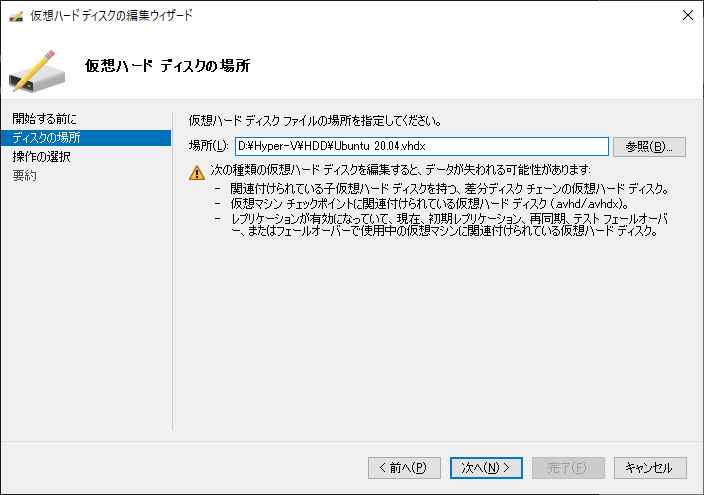Click the disk-with-pencil header icon
Screen dimensions: 704x495
(37, 72)
